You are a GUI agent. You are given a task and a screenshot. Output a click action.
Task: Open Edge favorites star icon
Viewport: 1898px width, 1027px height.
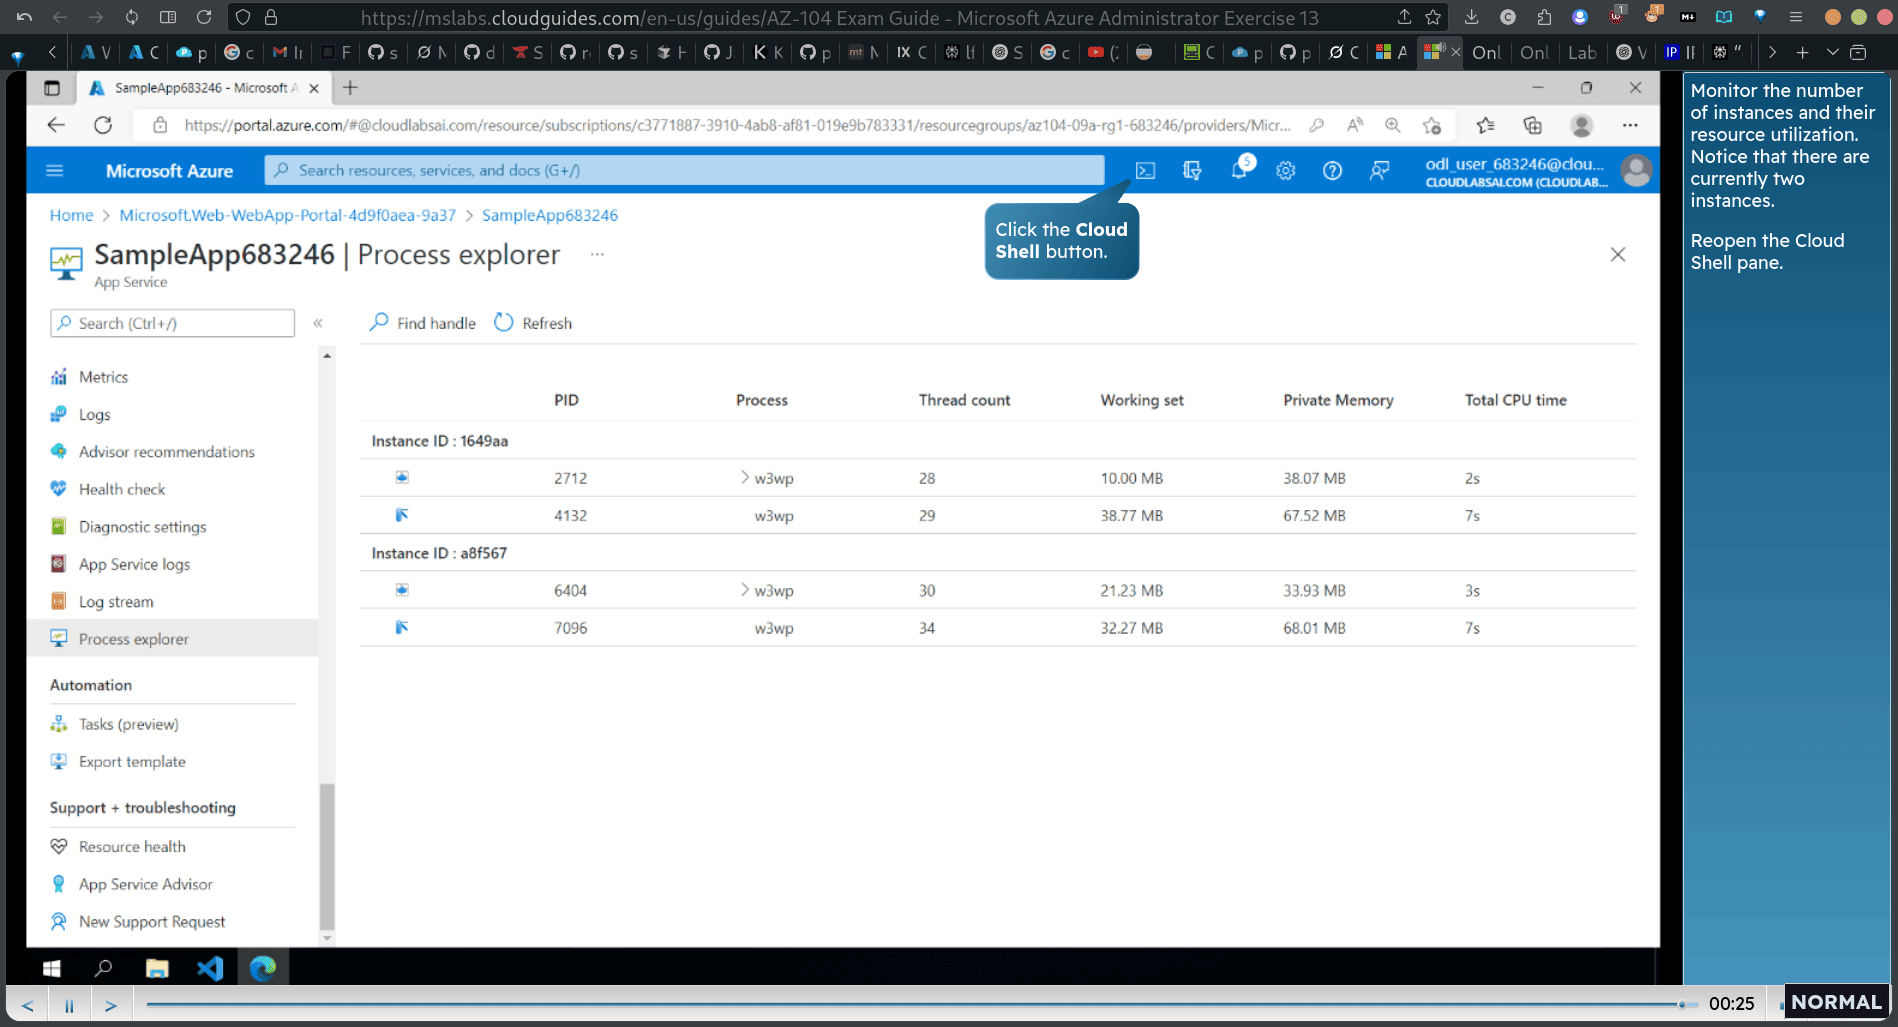tap(1485, 125)
